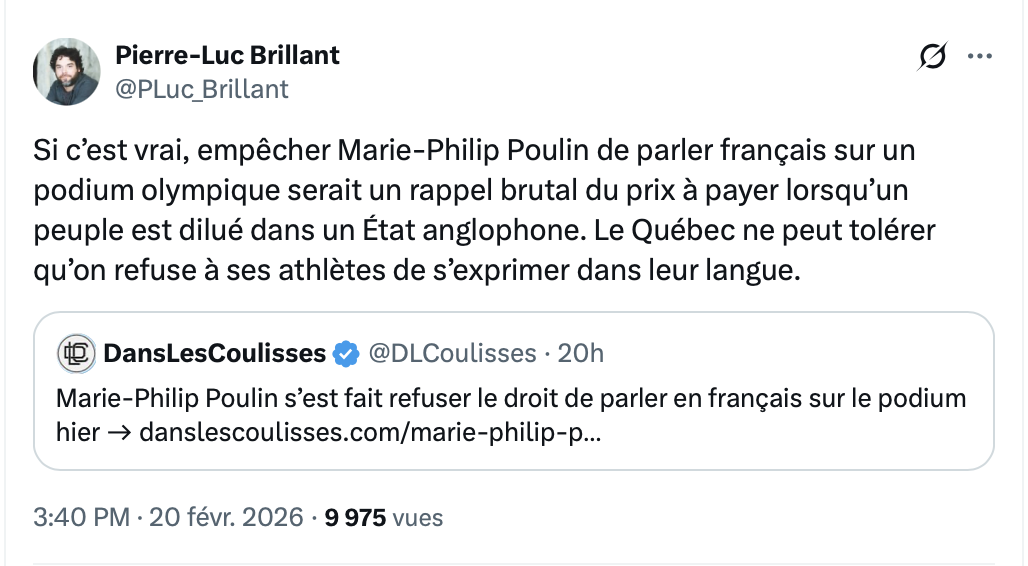Open the danslescoulisses.com article link
Viewport: 1028px width, 566px height.
point(370,434)
